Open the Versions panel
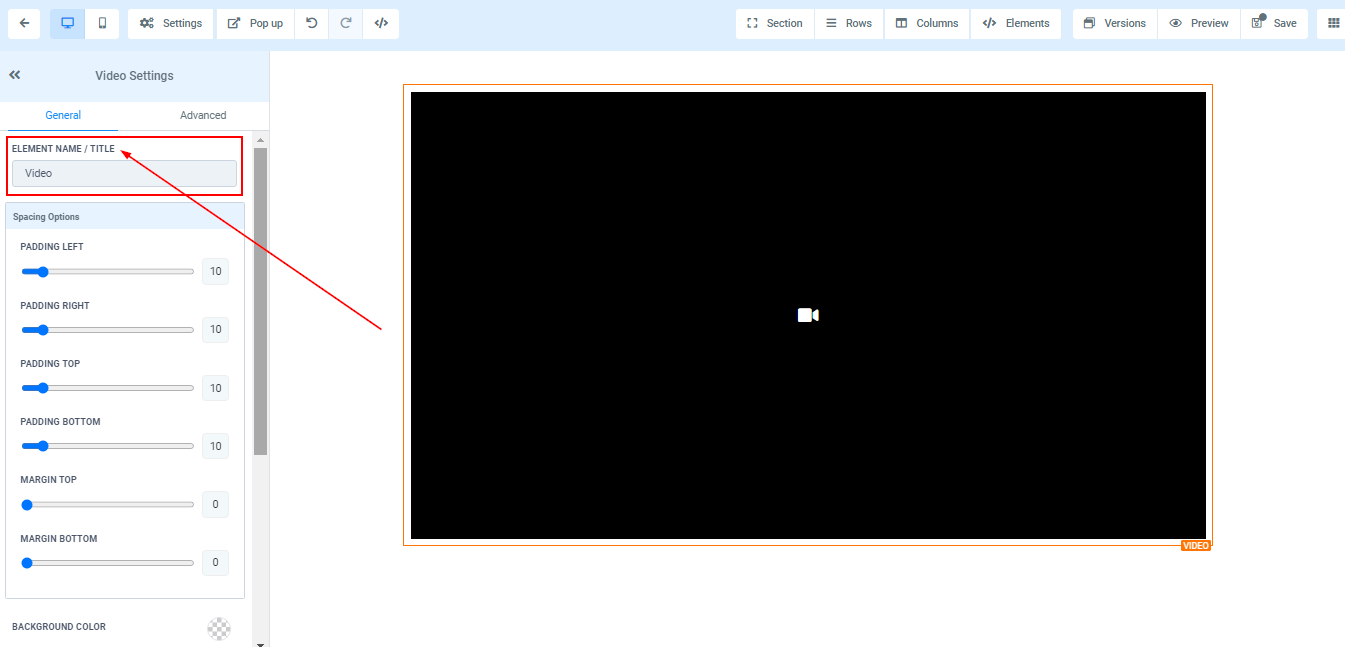The image size is (1345, 647). click(x=1115, y=23)
